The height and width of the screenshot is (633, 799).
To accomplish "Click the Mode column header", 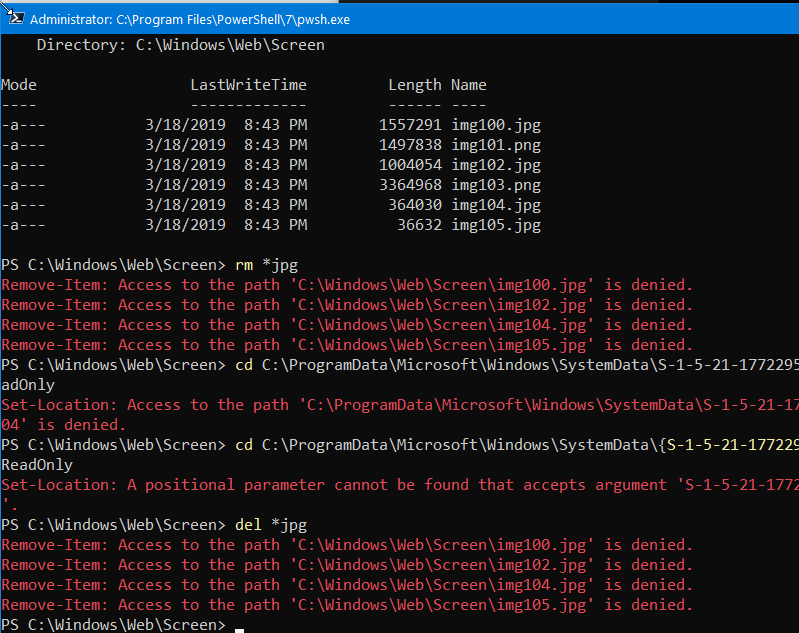I will coord(19,85).
